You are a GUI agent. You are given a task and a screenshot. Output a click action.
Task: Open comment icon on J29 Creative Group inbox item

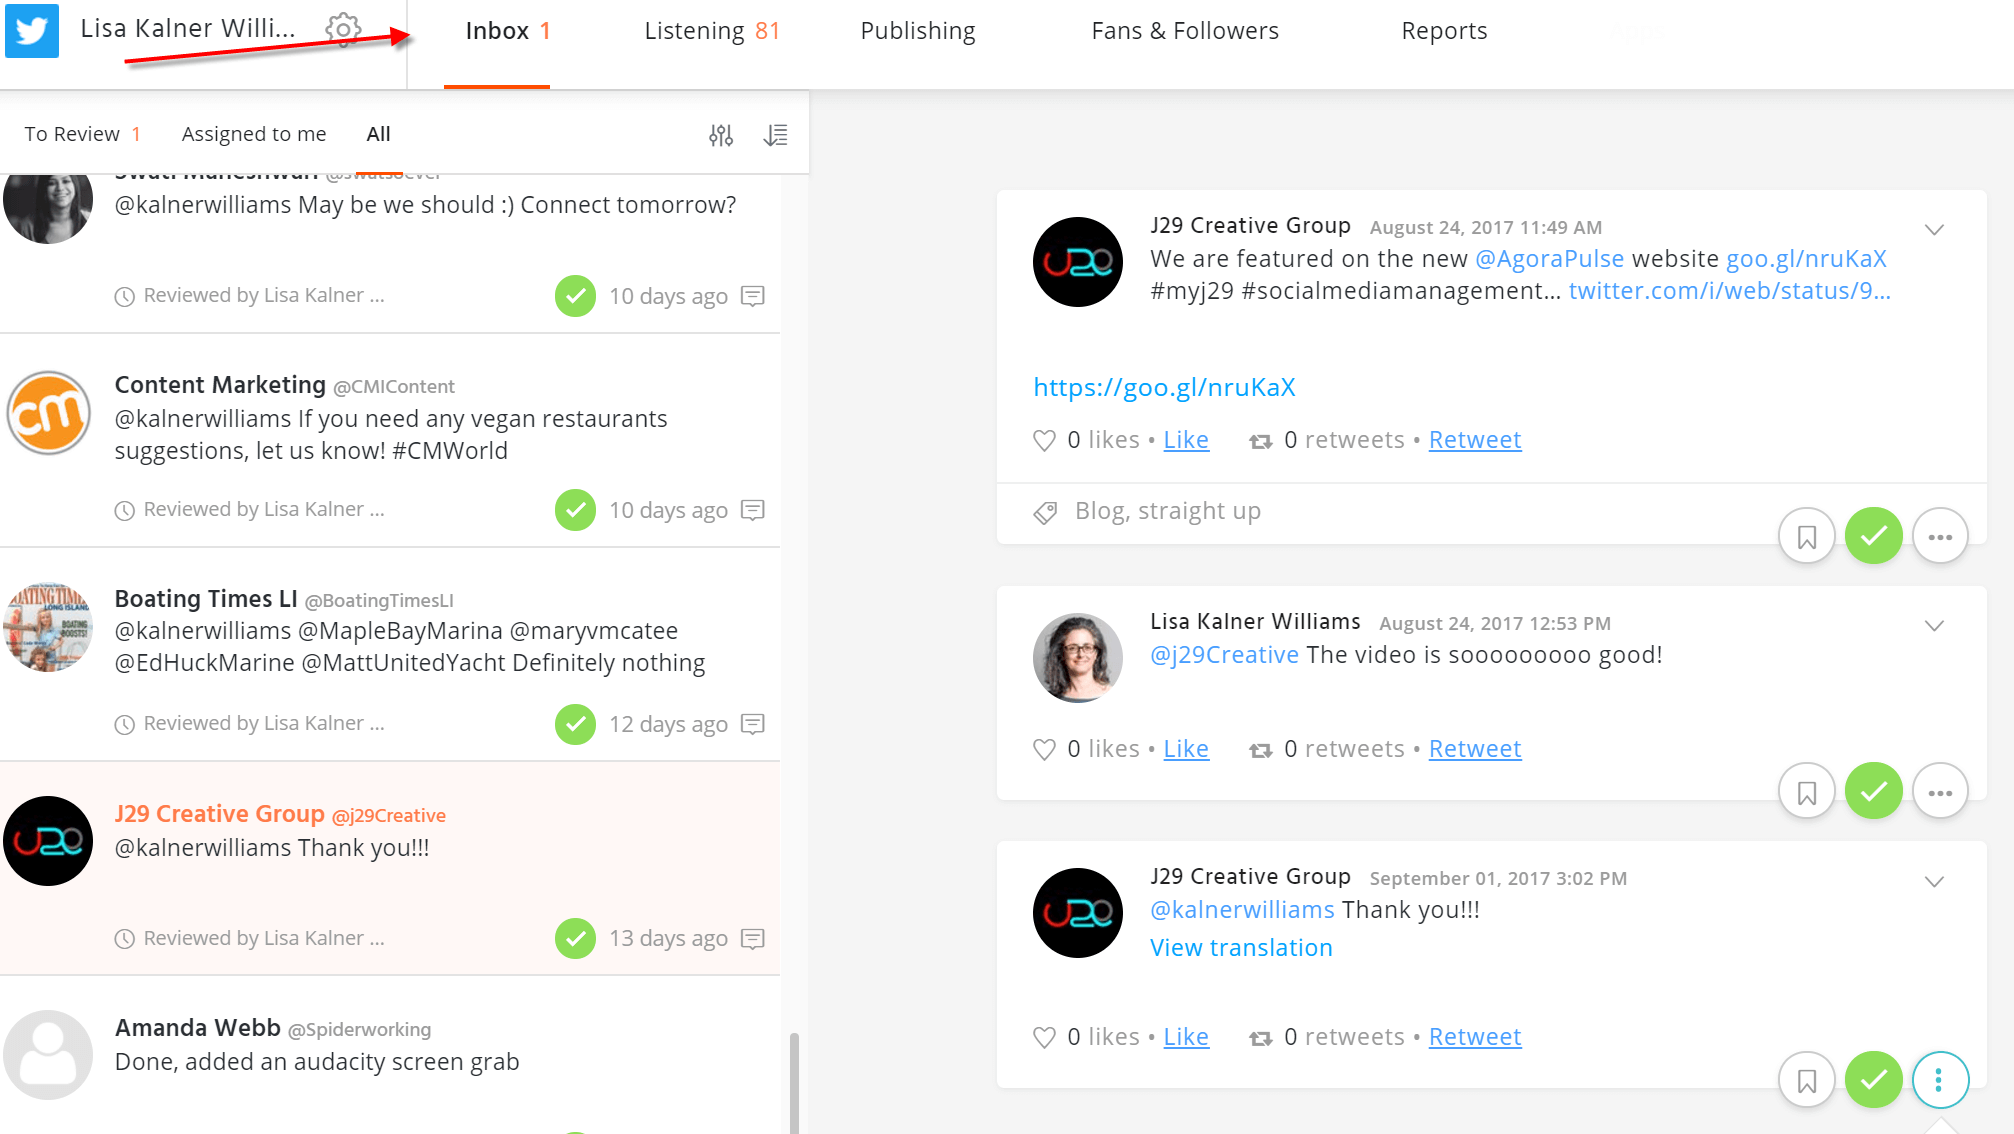pos(753,938)
